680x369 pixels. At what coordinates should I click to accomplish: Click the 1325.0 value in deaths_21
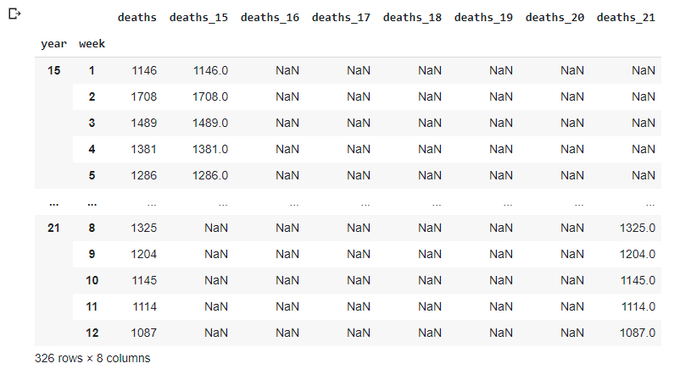[637, 228]
